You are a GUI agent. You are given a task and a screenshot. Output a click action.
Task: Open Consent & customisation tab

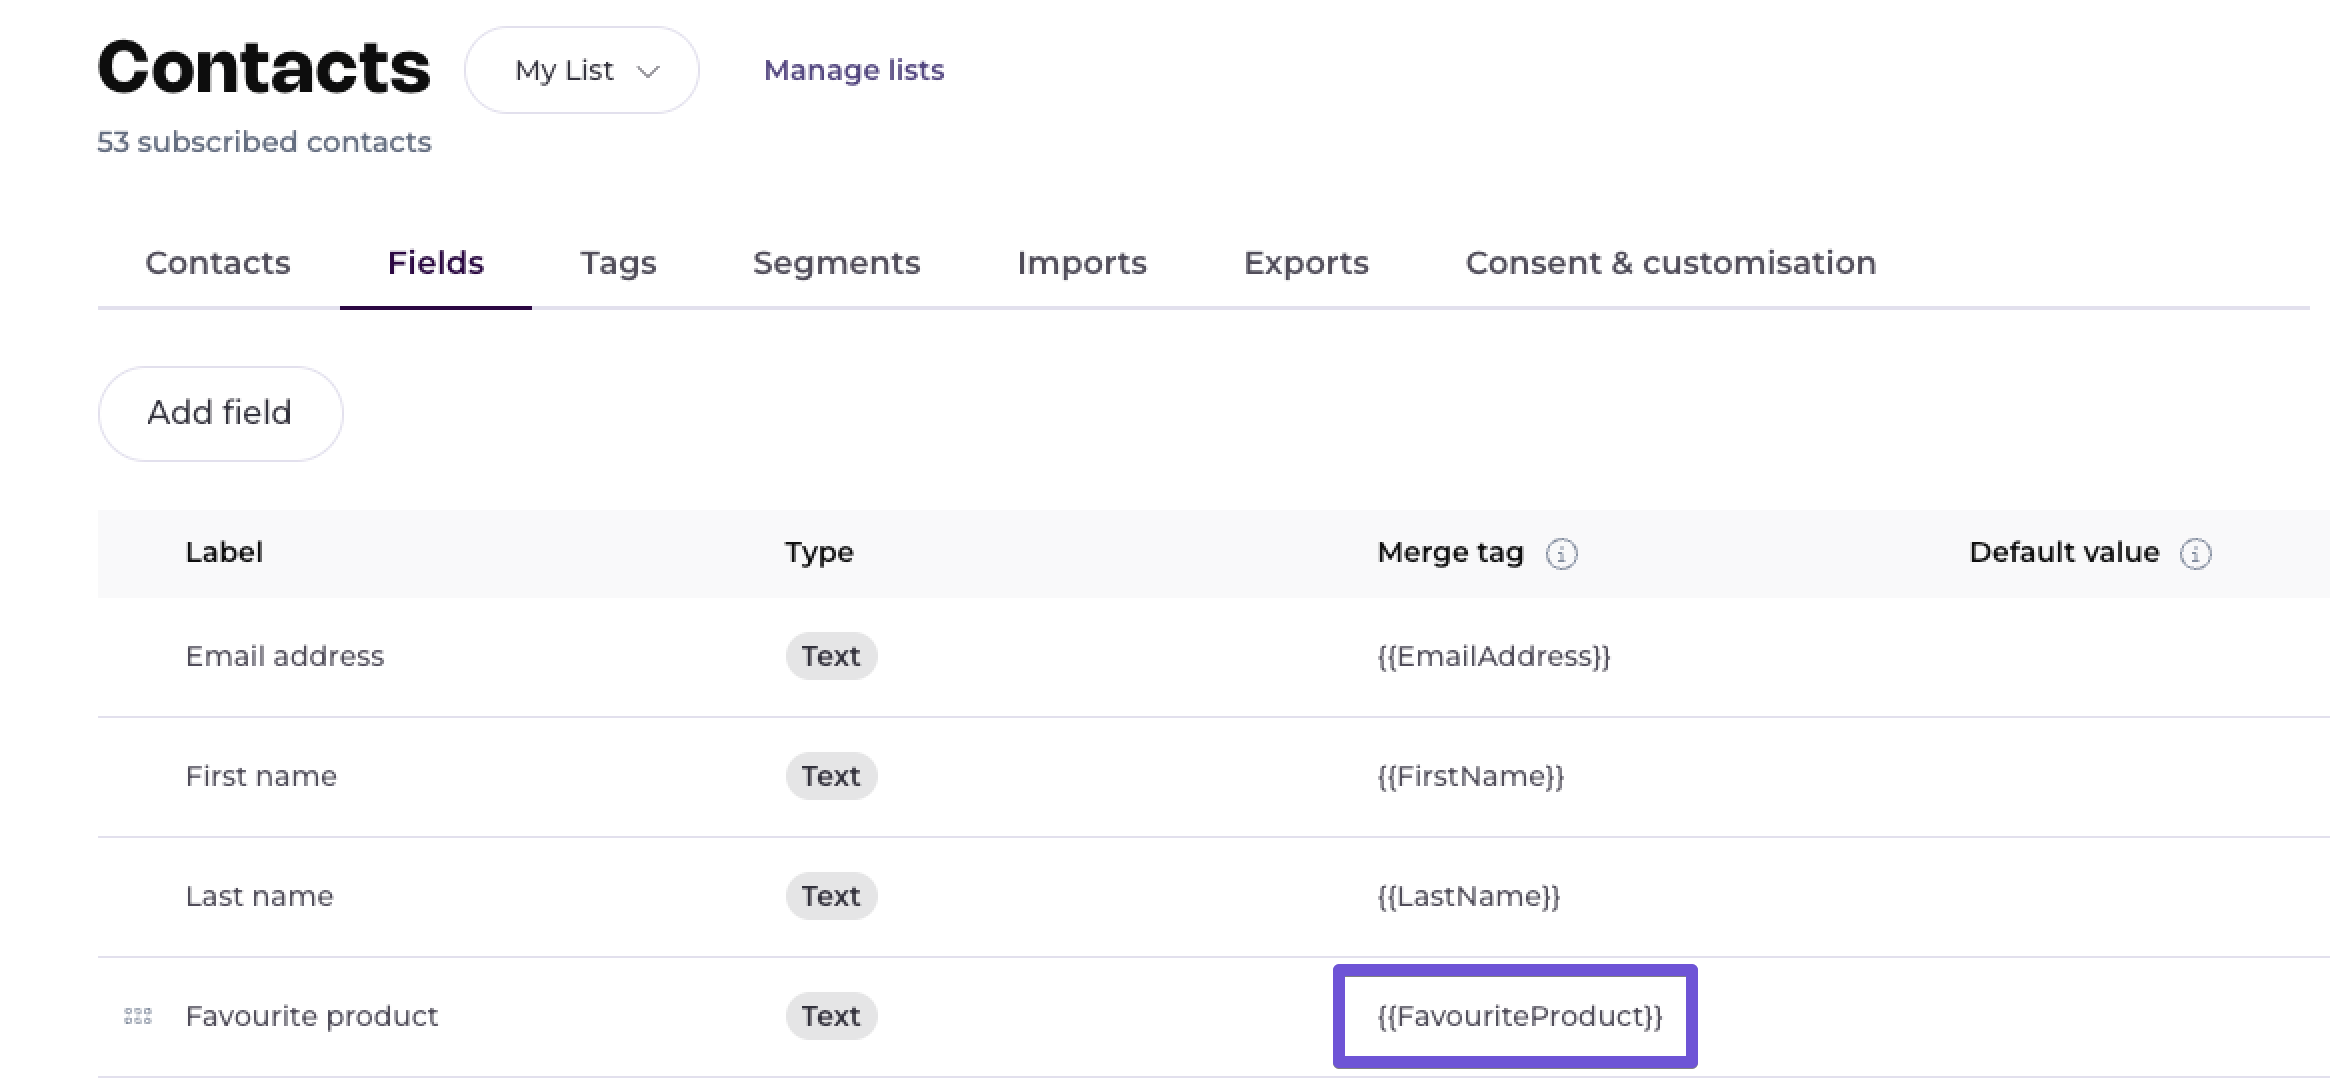click(x=1670, y=263)
